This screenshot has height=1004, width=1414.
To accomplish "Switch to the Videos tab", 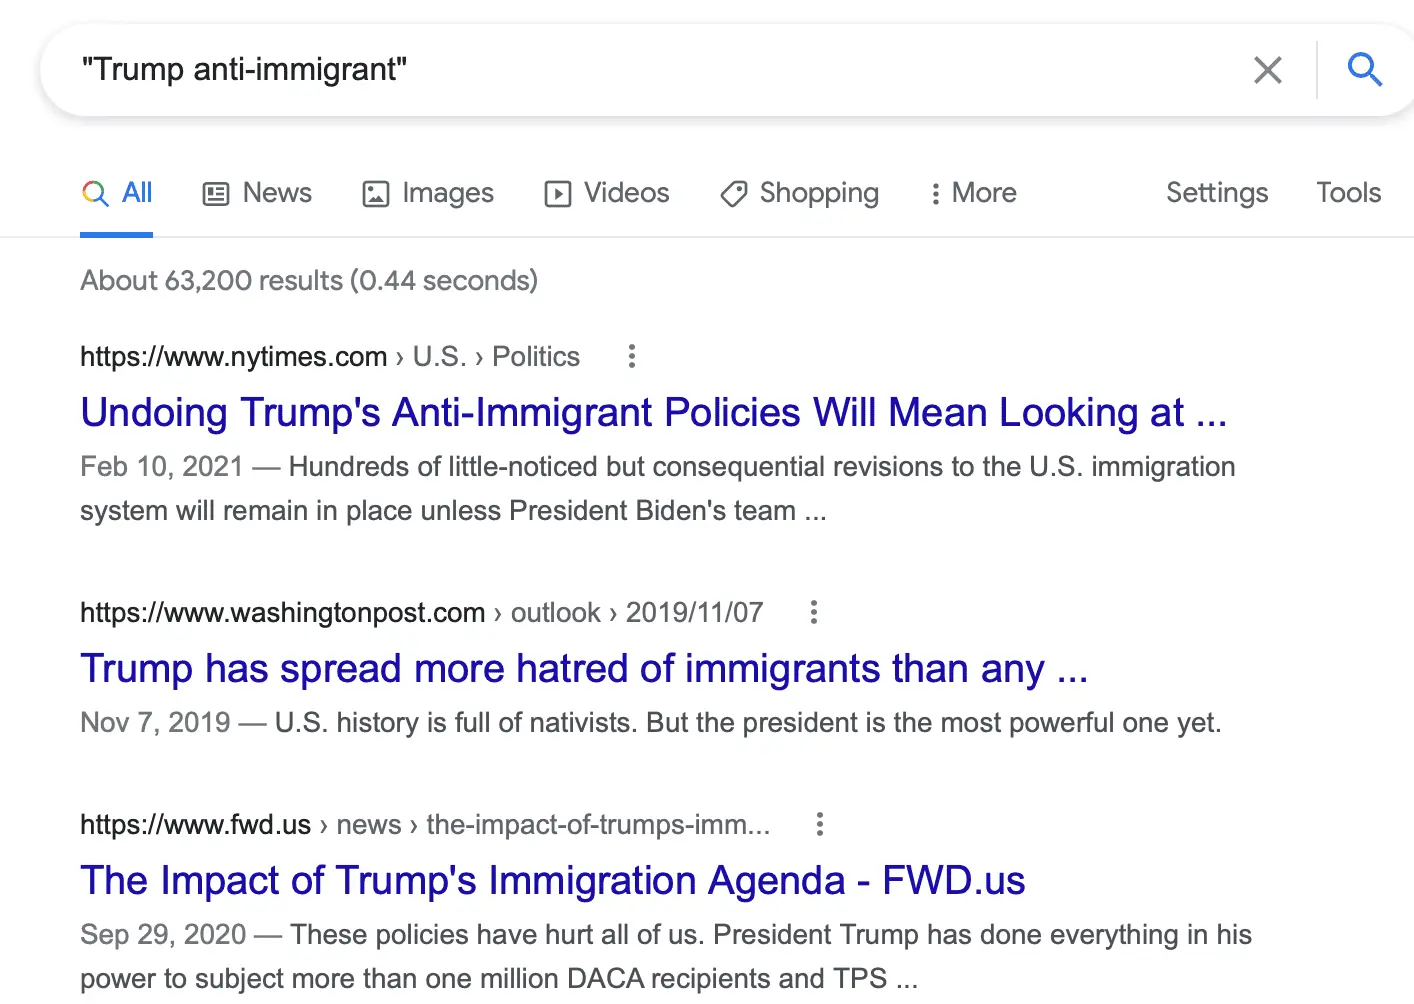I will tap(607, 193).
